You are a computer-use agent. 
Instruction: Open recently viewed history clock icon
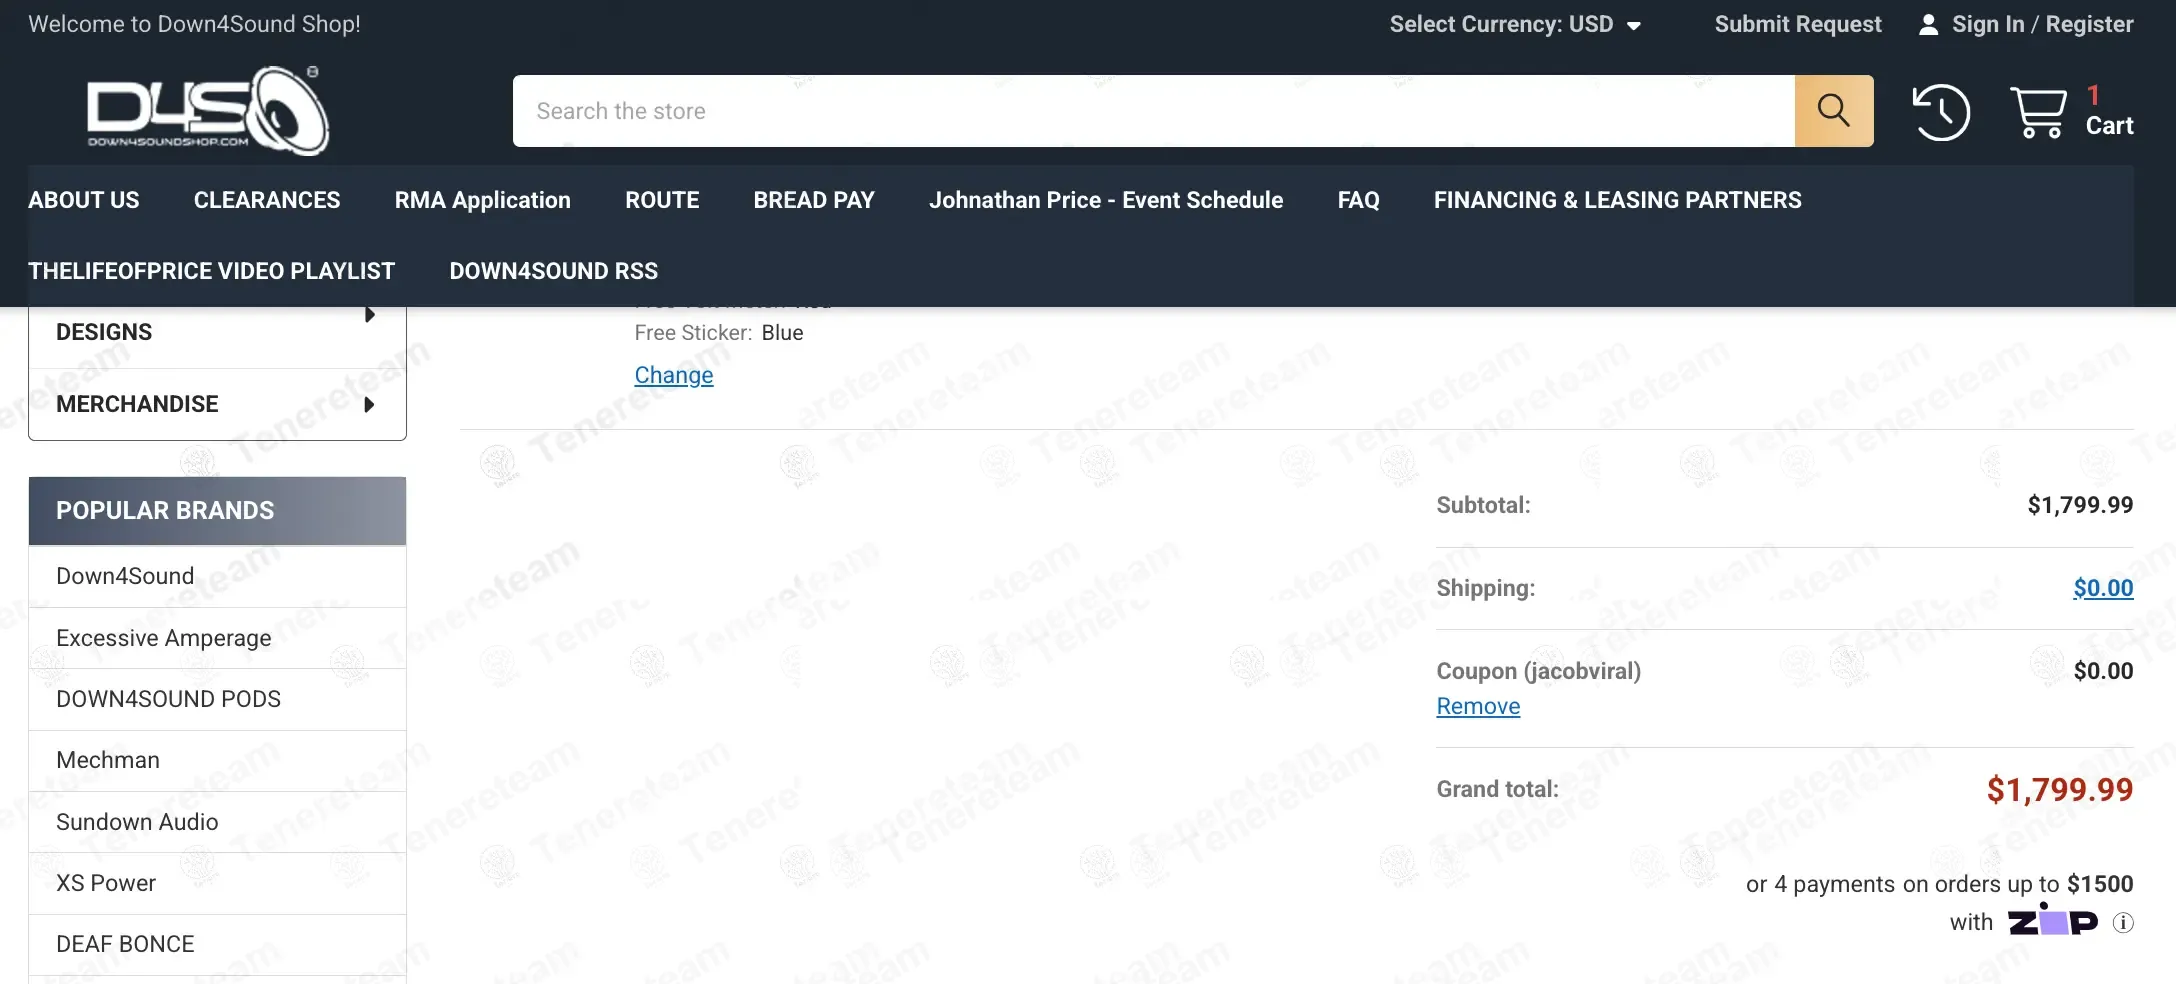pos(1941,112)
